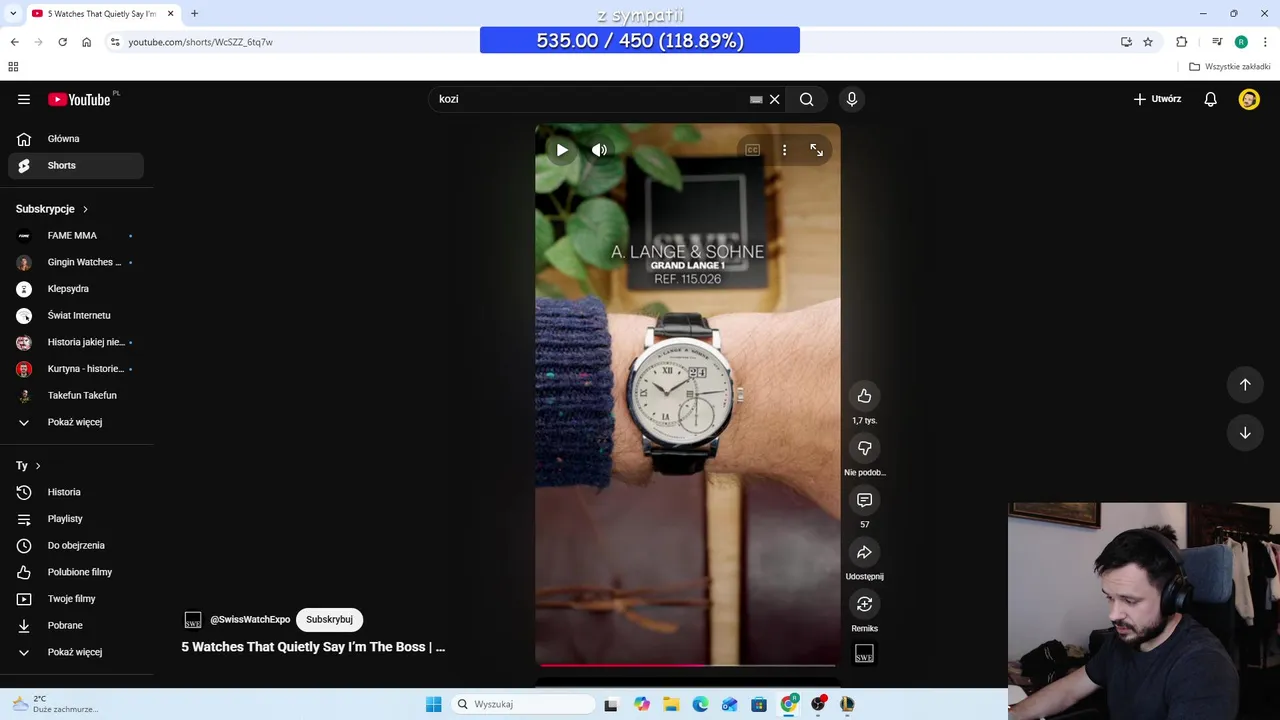Expand the Short to fullscreen
The image size is (1280, 720).
tap(817, 150)
